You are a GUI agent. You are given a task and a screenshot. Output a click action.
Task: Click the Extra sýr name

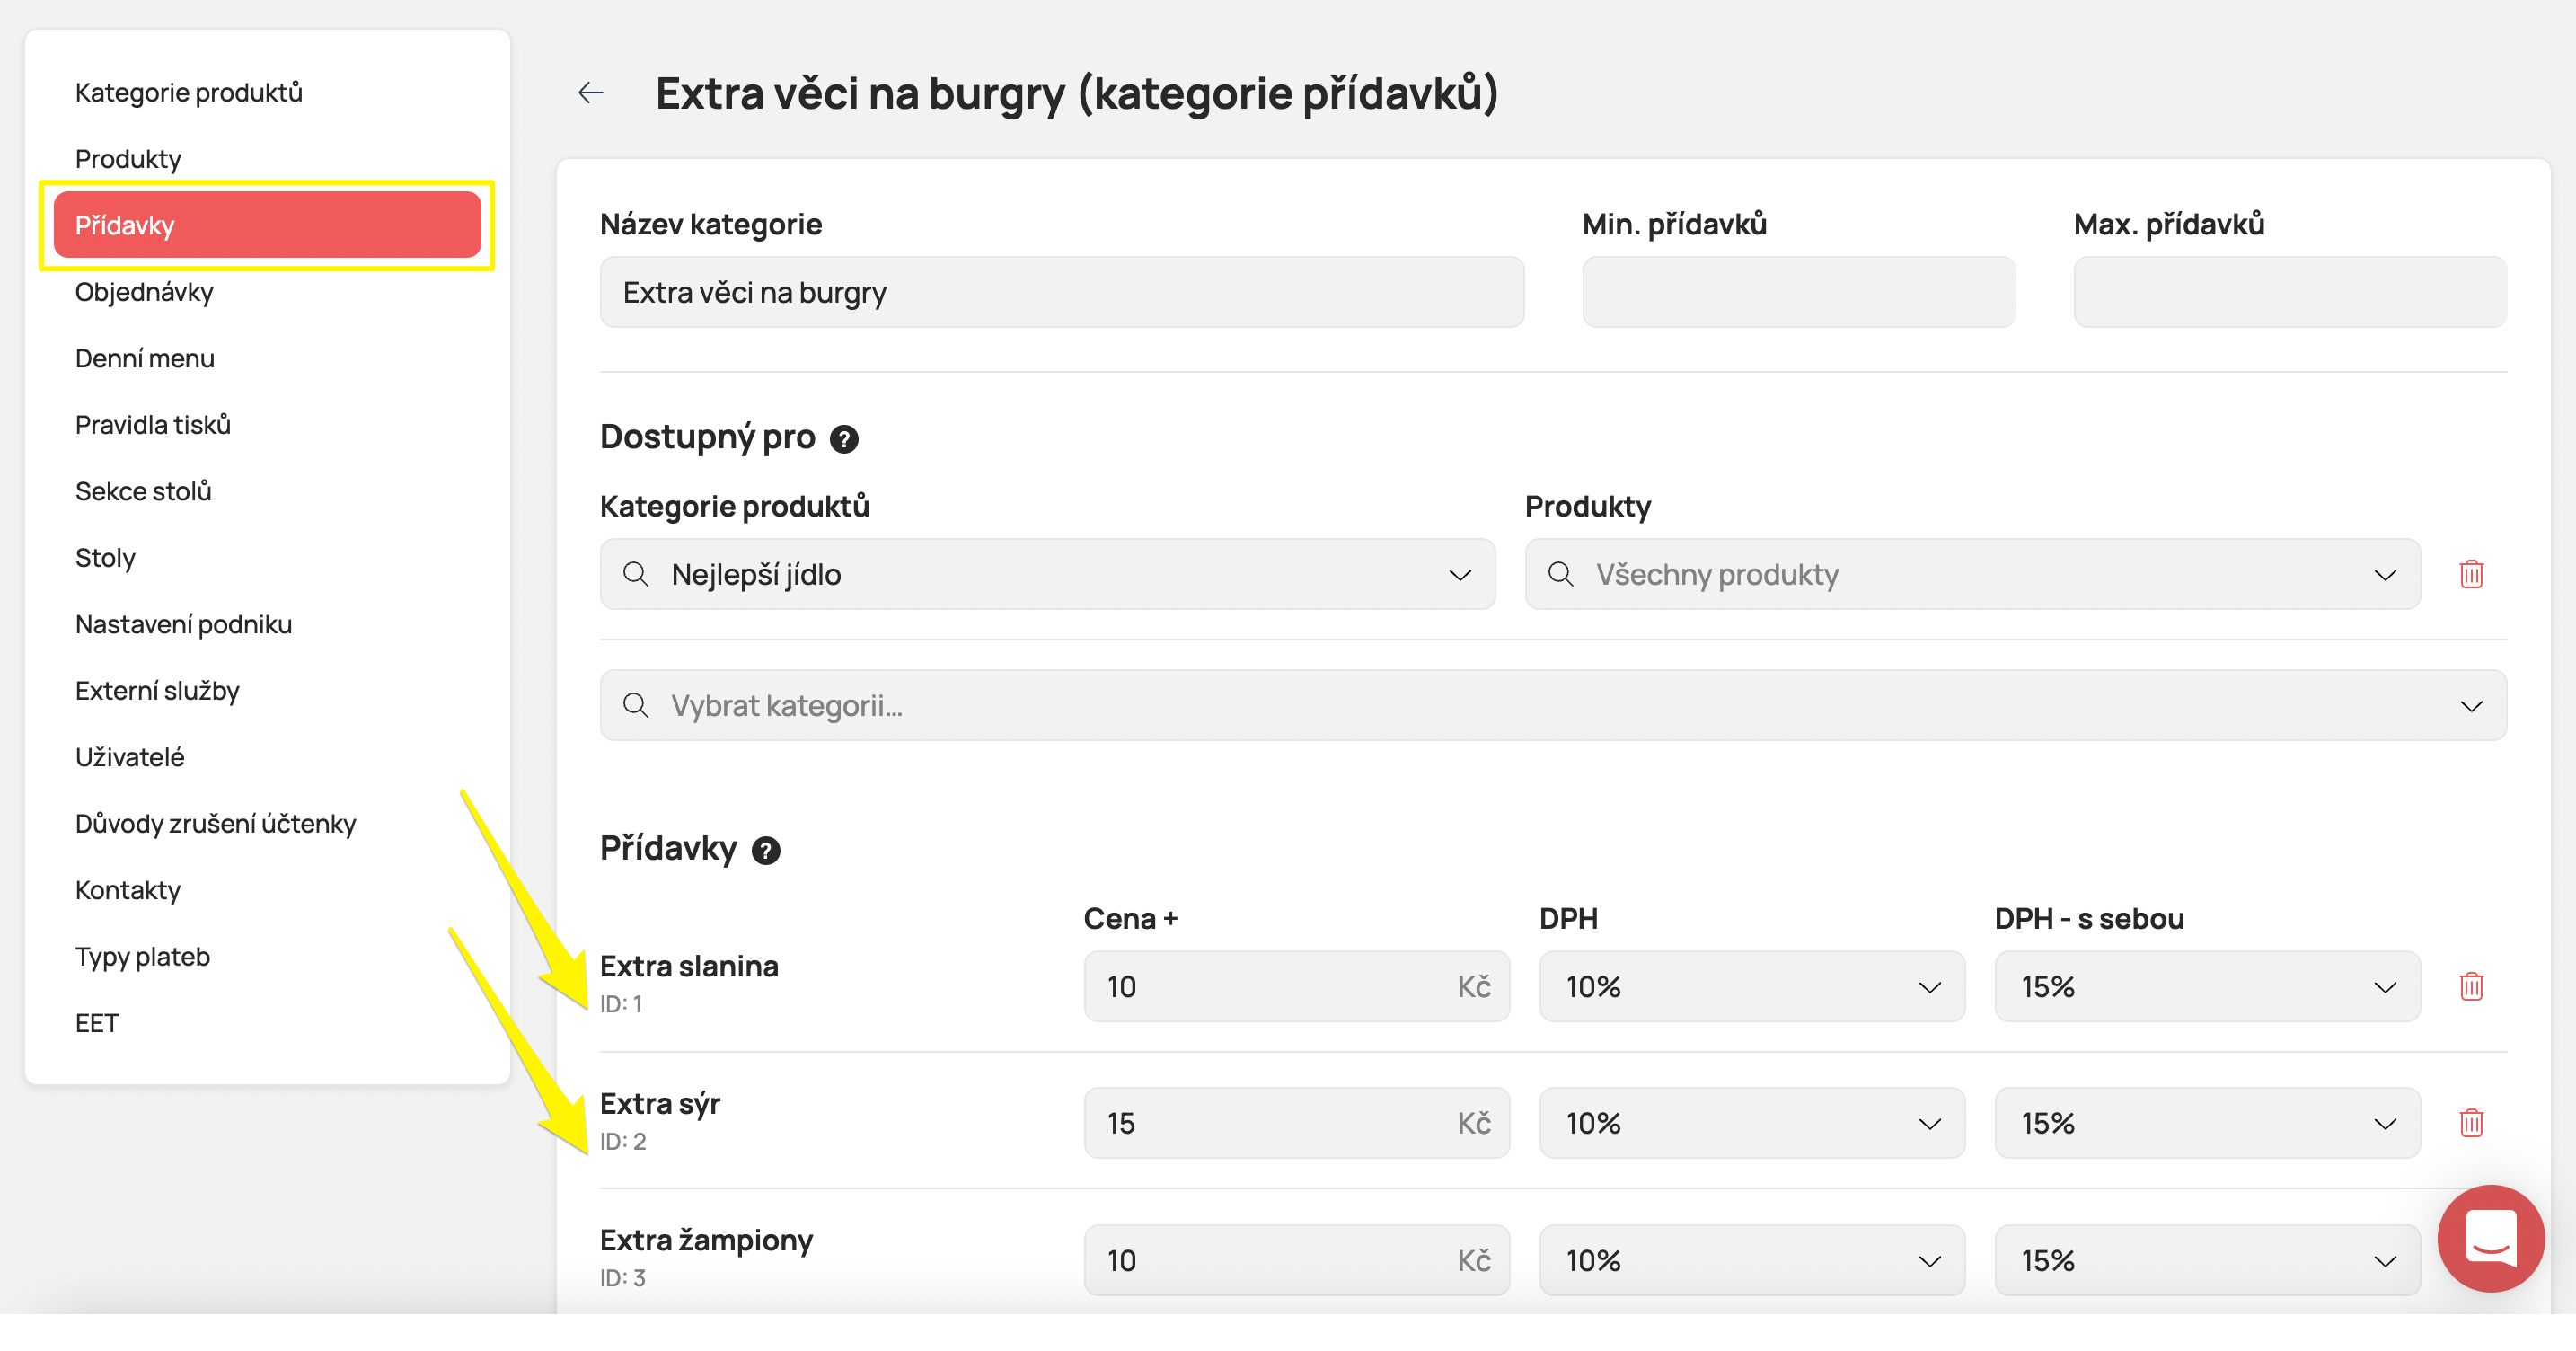click(660, 1103)
